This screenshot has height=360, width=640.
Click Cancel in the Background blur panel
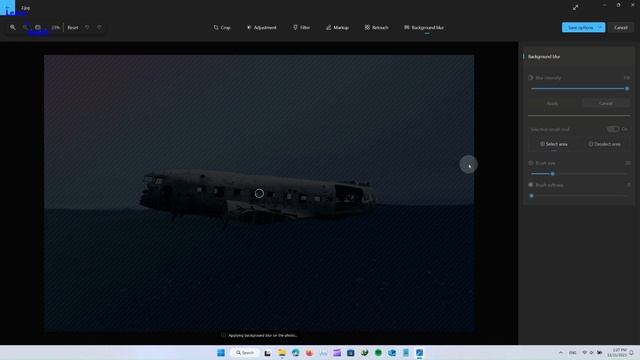click(x=606, y=103)
